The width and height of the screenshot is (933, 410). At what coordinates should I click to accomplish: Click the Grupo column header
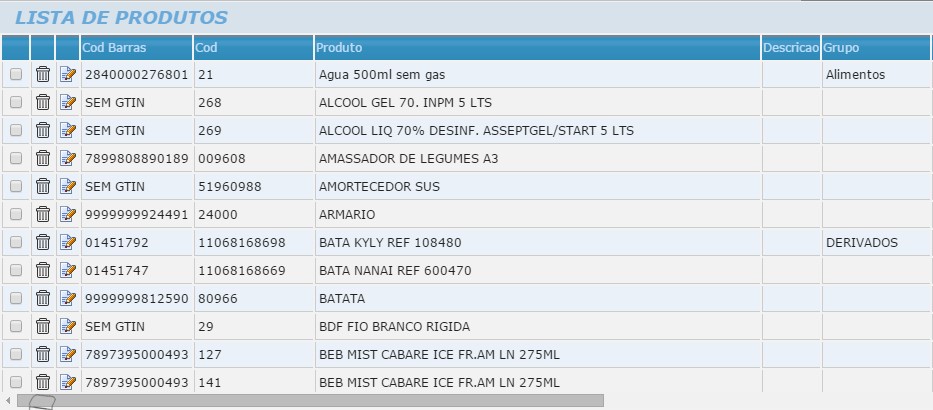pos(841,48)
